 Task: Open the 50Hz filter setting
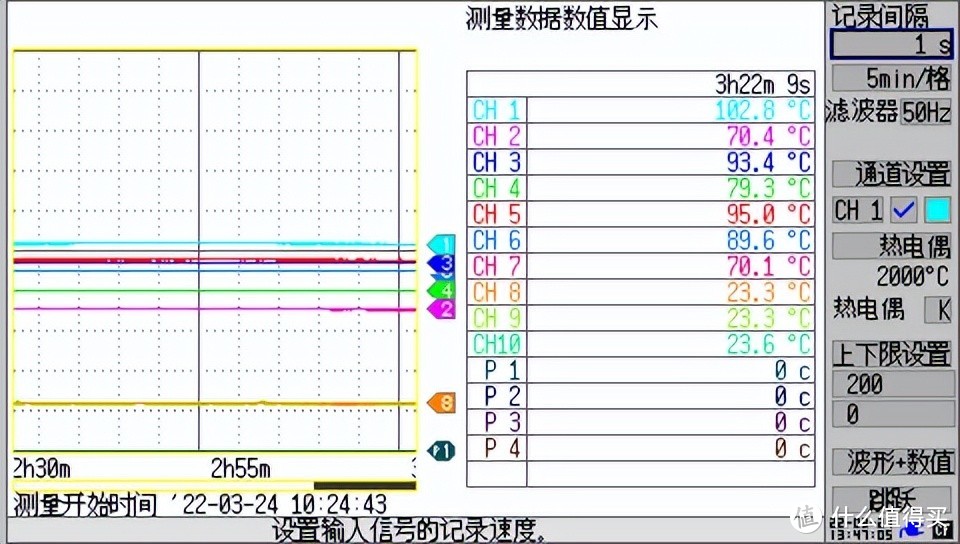[x=926, y=112]
